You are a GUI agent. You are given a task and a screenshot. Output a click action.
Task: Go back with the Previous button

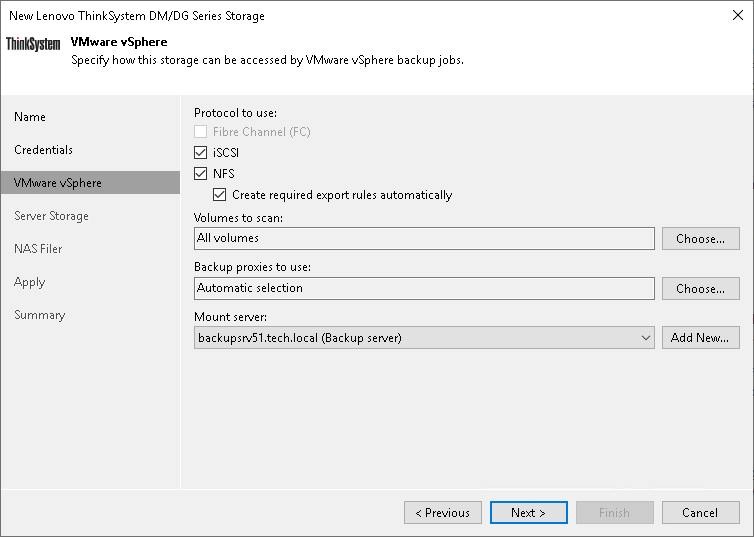tap(443, 512)
